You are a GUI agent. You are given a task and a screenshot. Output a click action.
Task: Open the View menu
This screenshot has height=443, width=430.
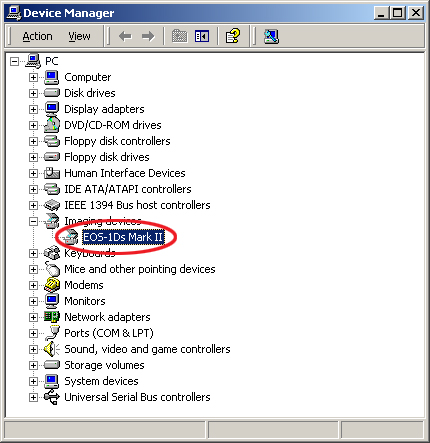coord(79,36)
